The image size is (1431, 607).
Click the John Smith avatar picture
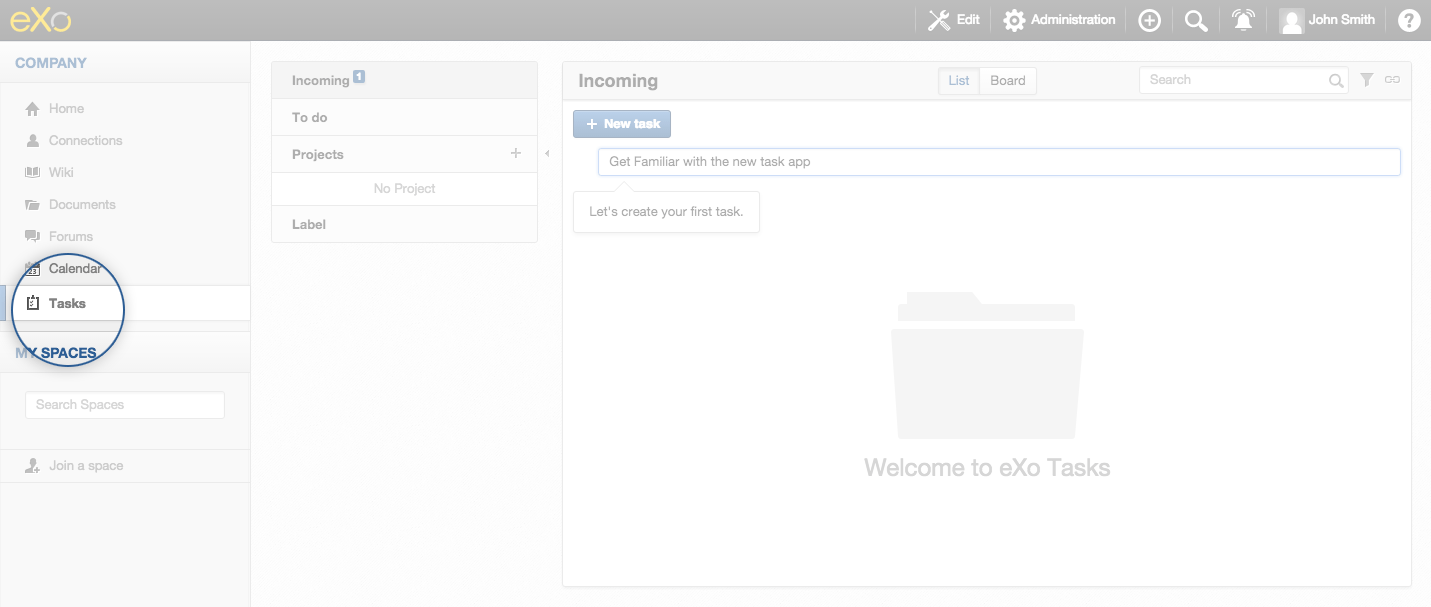tap(1292, 20)
